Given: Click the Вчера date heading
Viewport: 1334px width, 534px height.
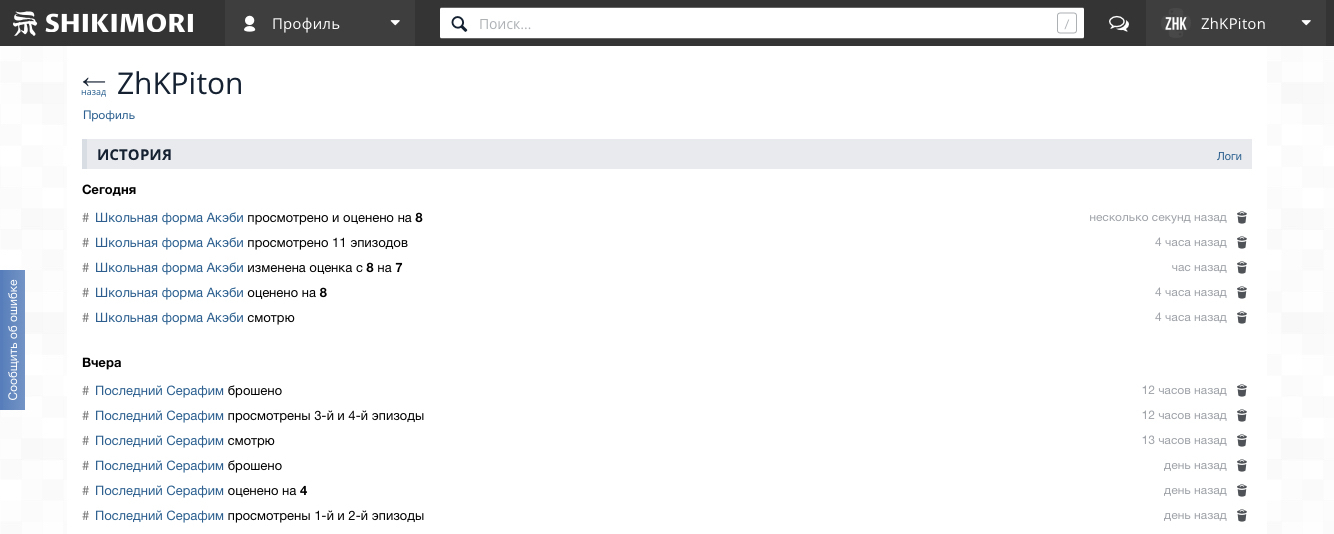Looking at the screenshot, I should [x=102, y=362].
